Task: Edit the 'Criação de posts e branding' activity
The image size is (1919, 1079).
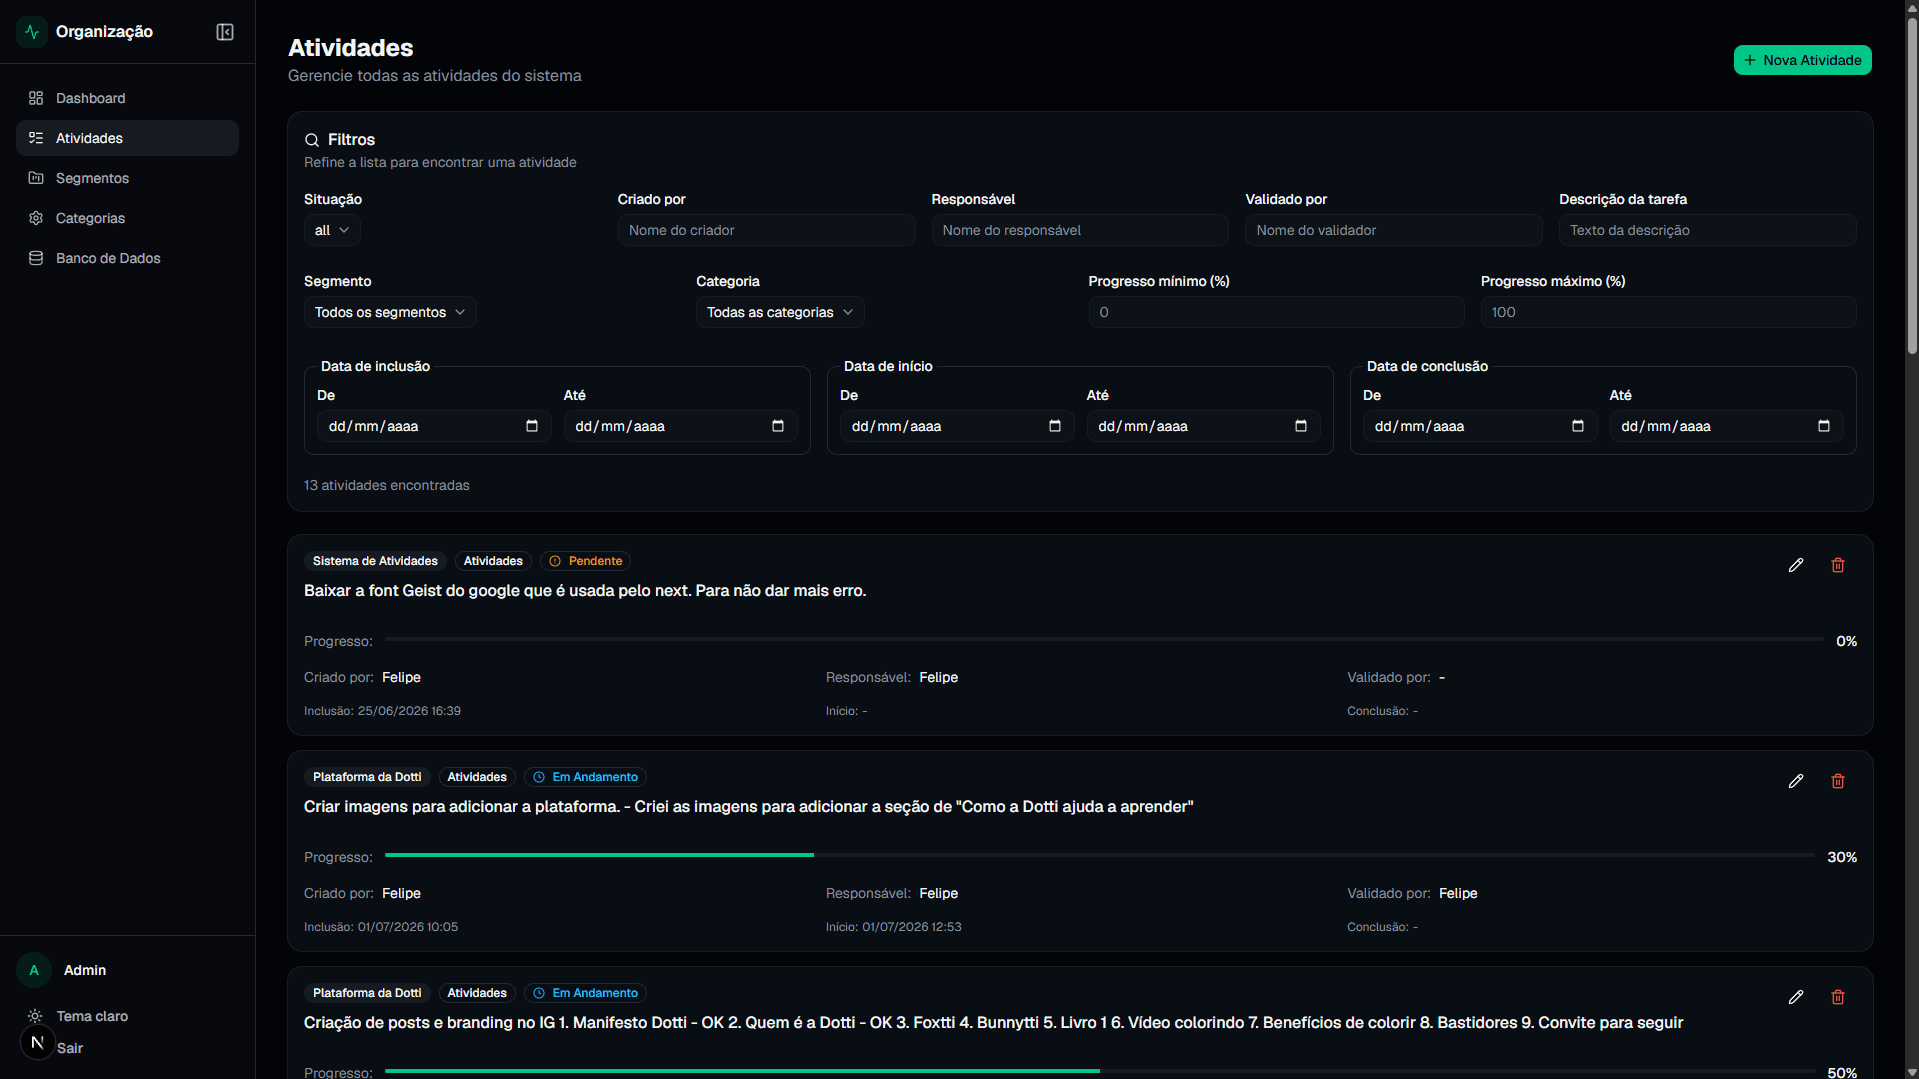Action: coord(1796,997)
